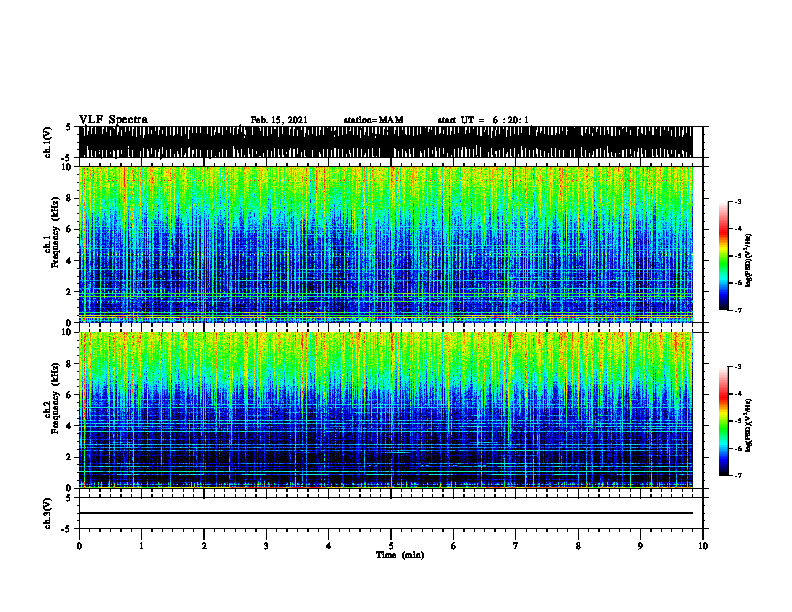Click the '-5' tick on ch.1 colorbar
The height and width of the screenshot is (612, 792).
738,256
